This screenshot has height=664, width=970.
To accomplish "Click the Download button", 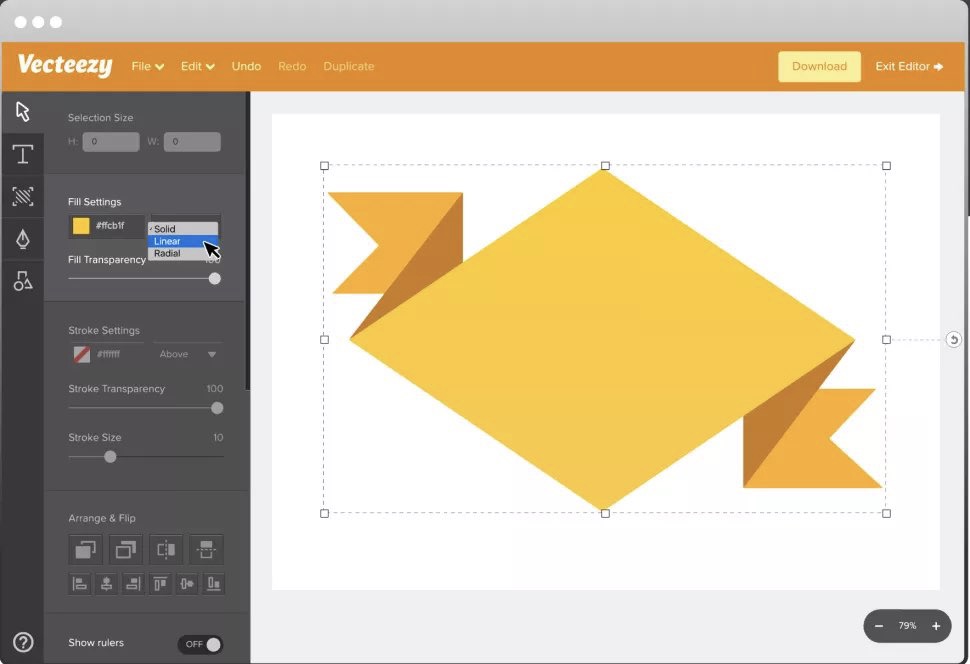I will (819, 66).
